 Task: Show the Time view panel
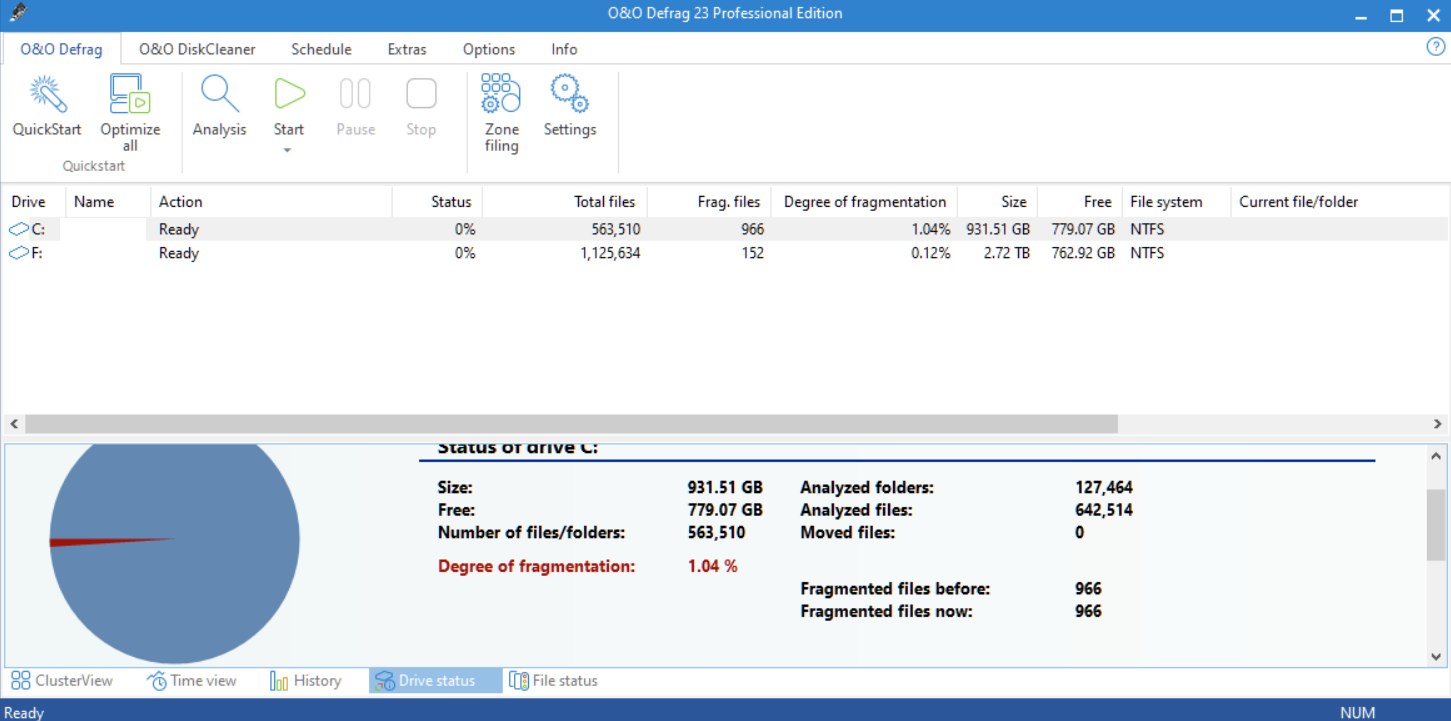click(x=192, y=681)
